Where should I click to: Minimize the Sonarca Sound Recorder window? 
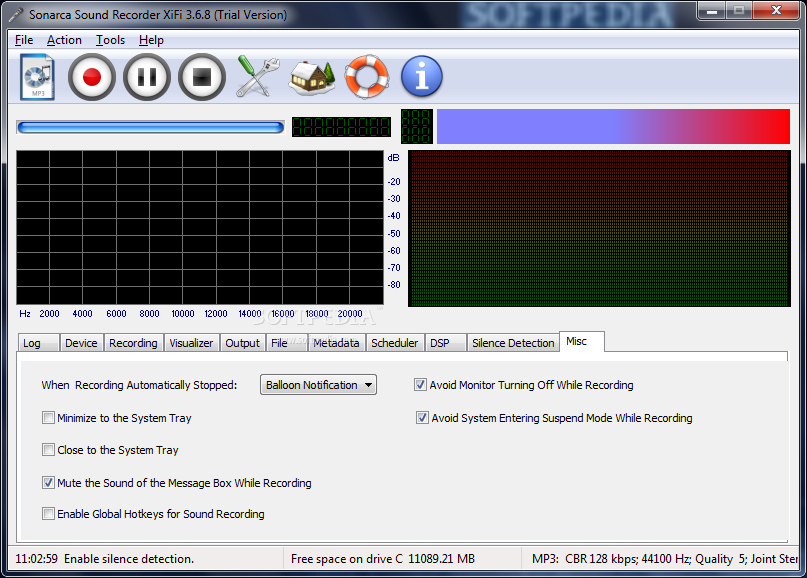pyautogui.click(x=712, y=10)
